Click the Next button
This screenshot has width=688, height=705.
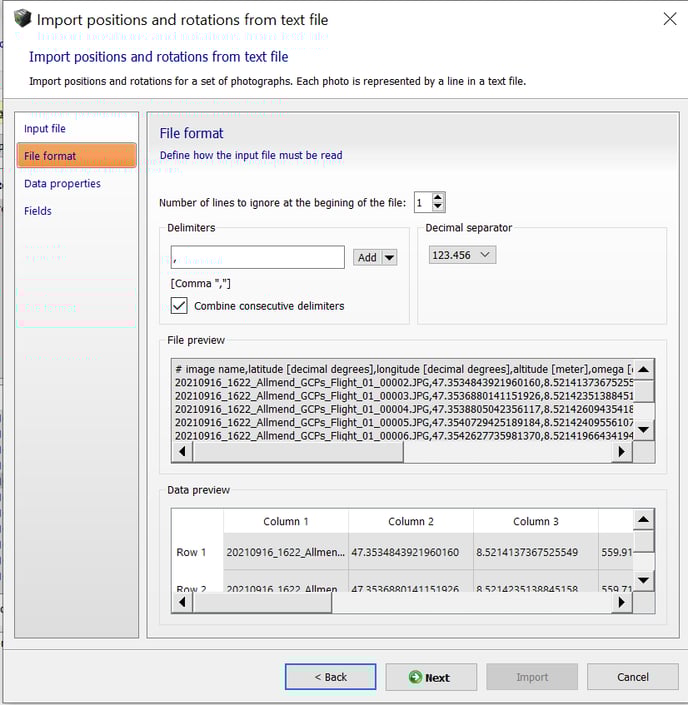(431, 677)
